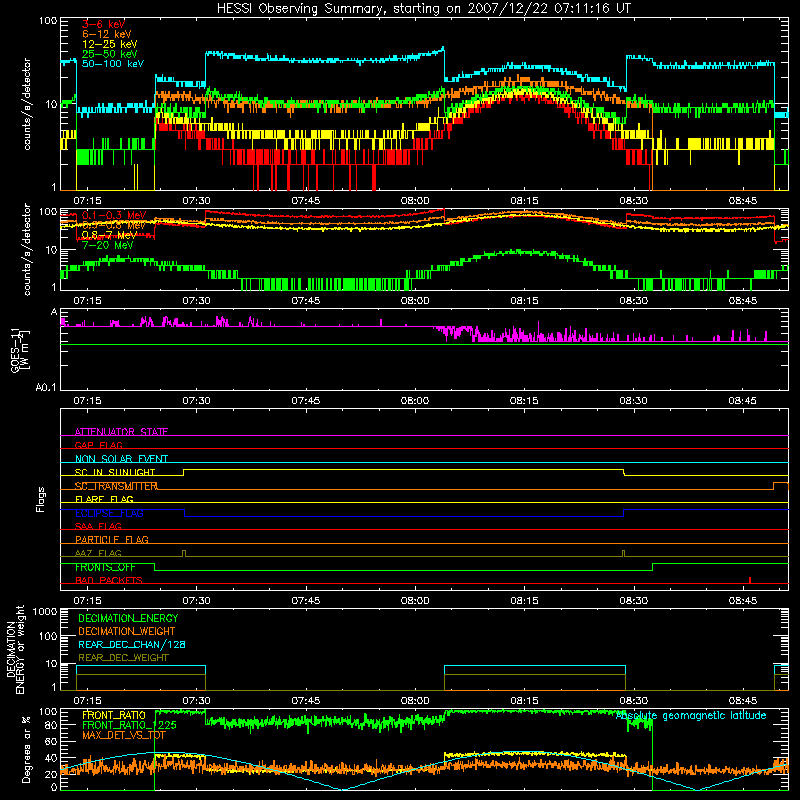Select the 25-50 keV legend label

pyautogui.click(x=109, y=54)
